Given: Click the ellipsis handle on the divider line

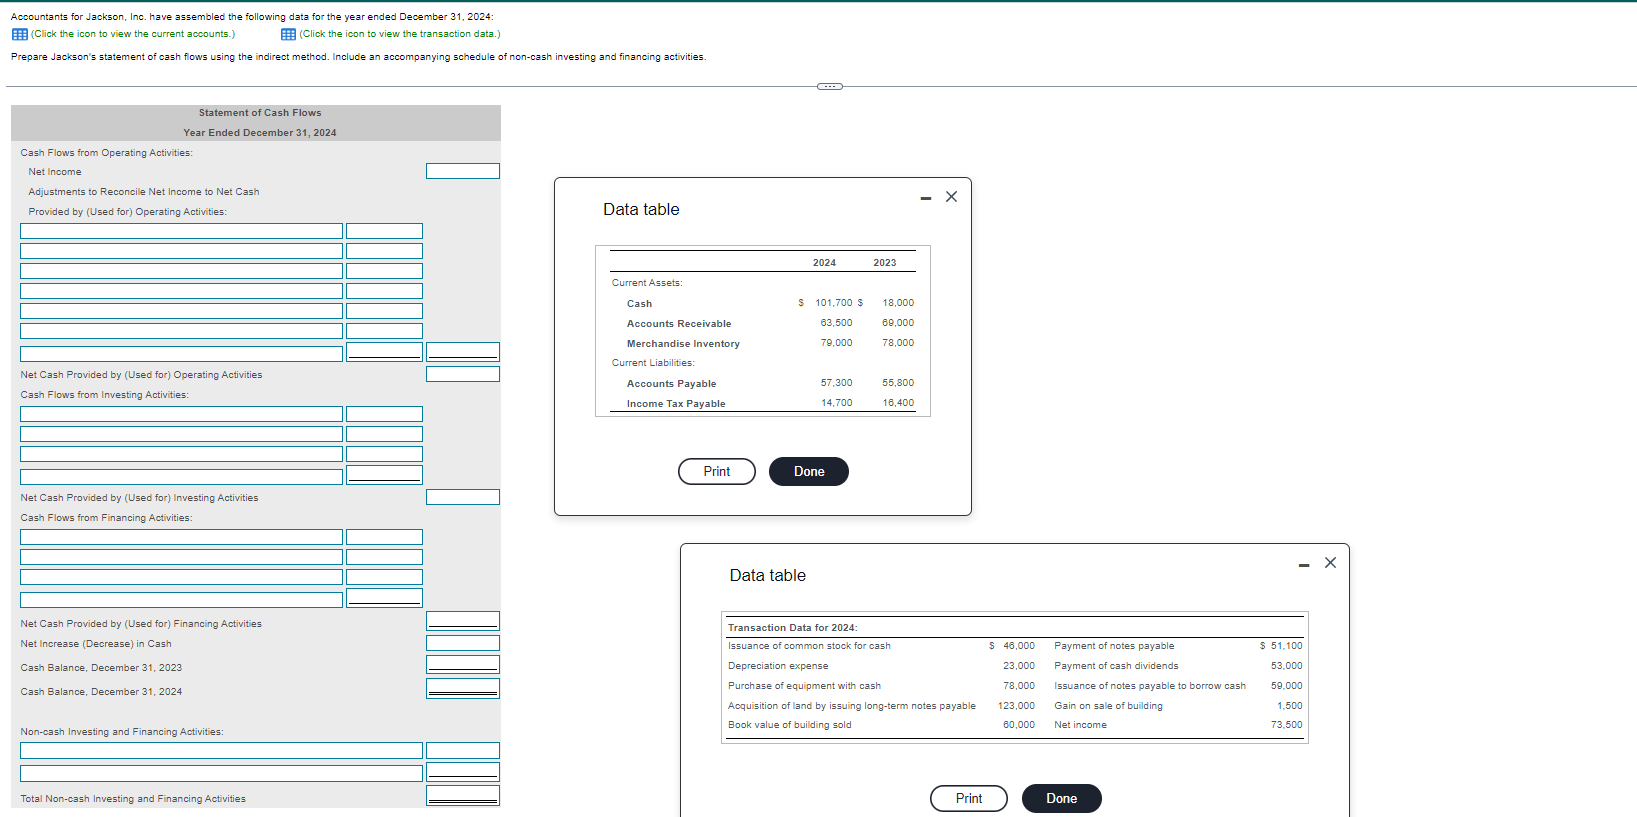Looking at the screenshot, I should tap(829, 86).
